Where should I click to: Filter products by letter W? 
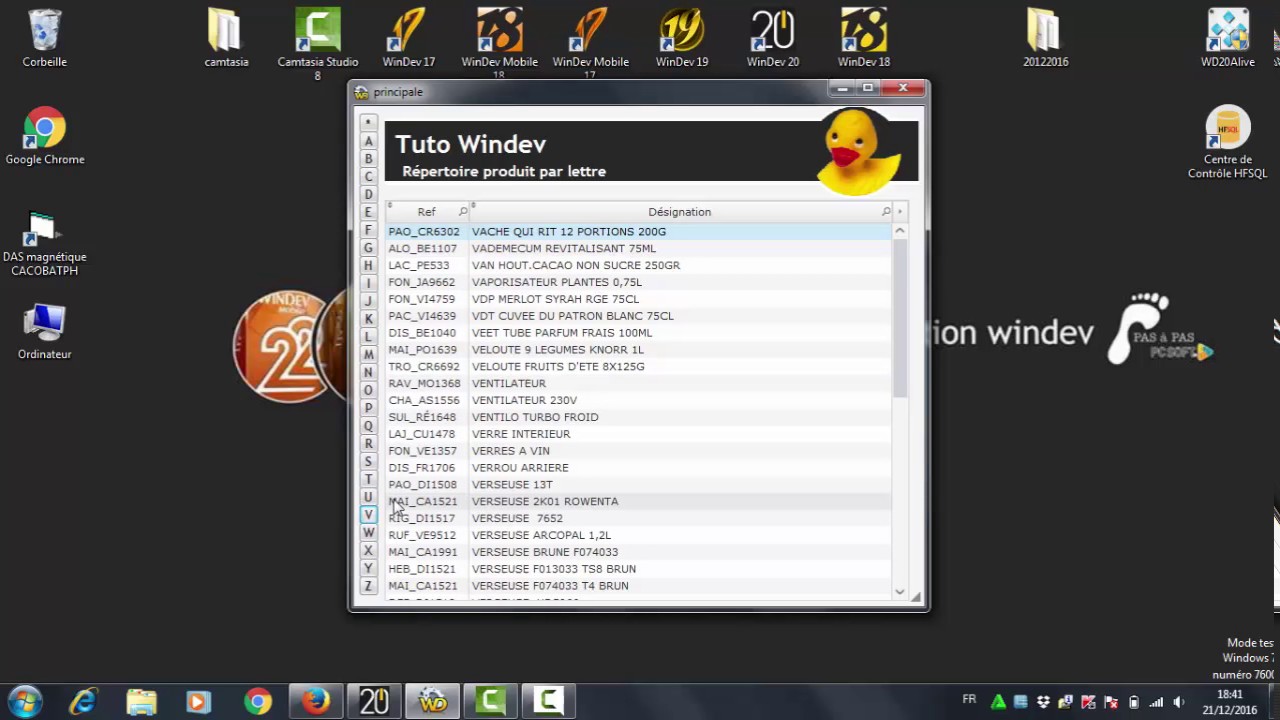(368, 532)
